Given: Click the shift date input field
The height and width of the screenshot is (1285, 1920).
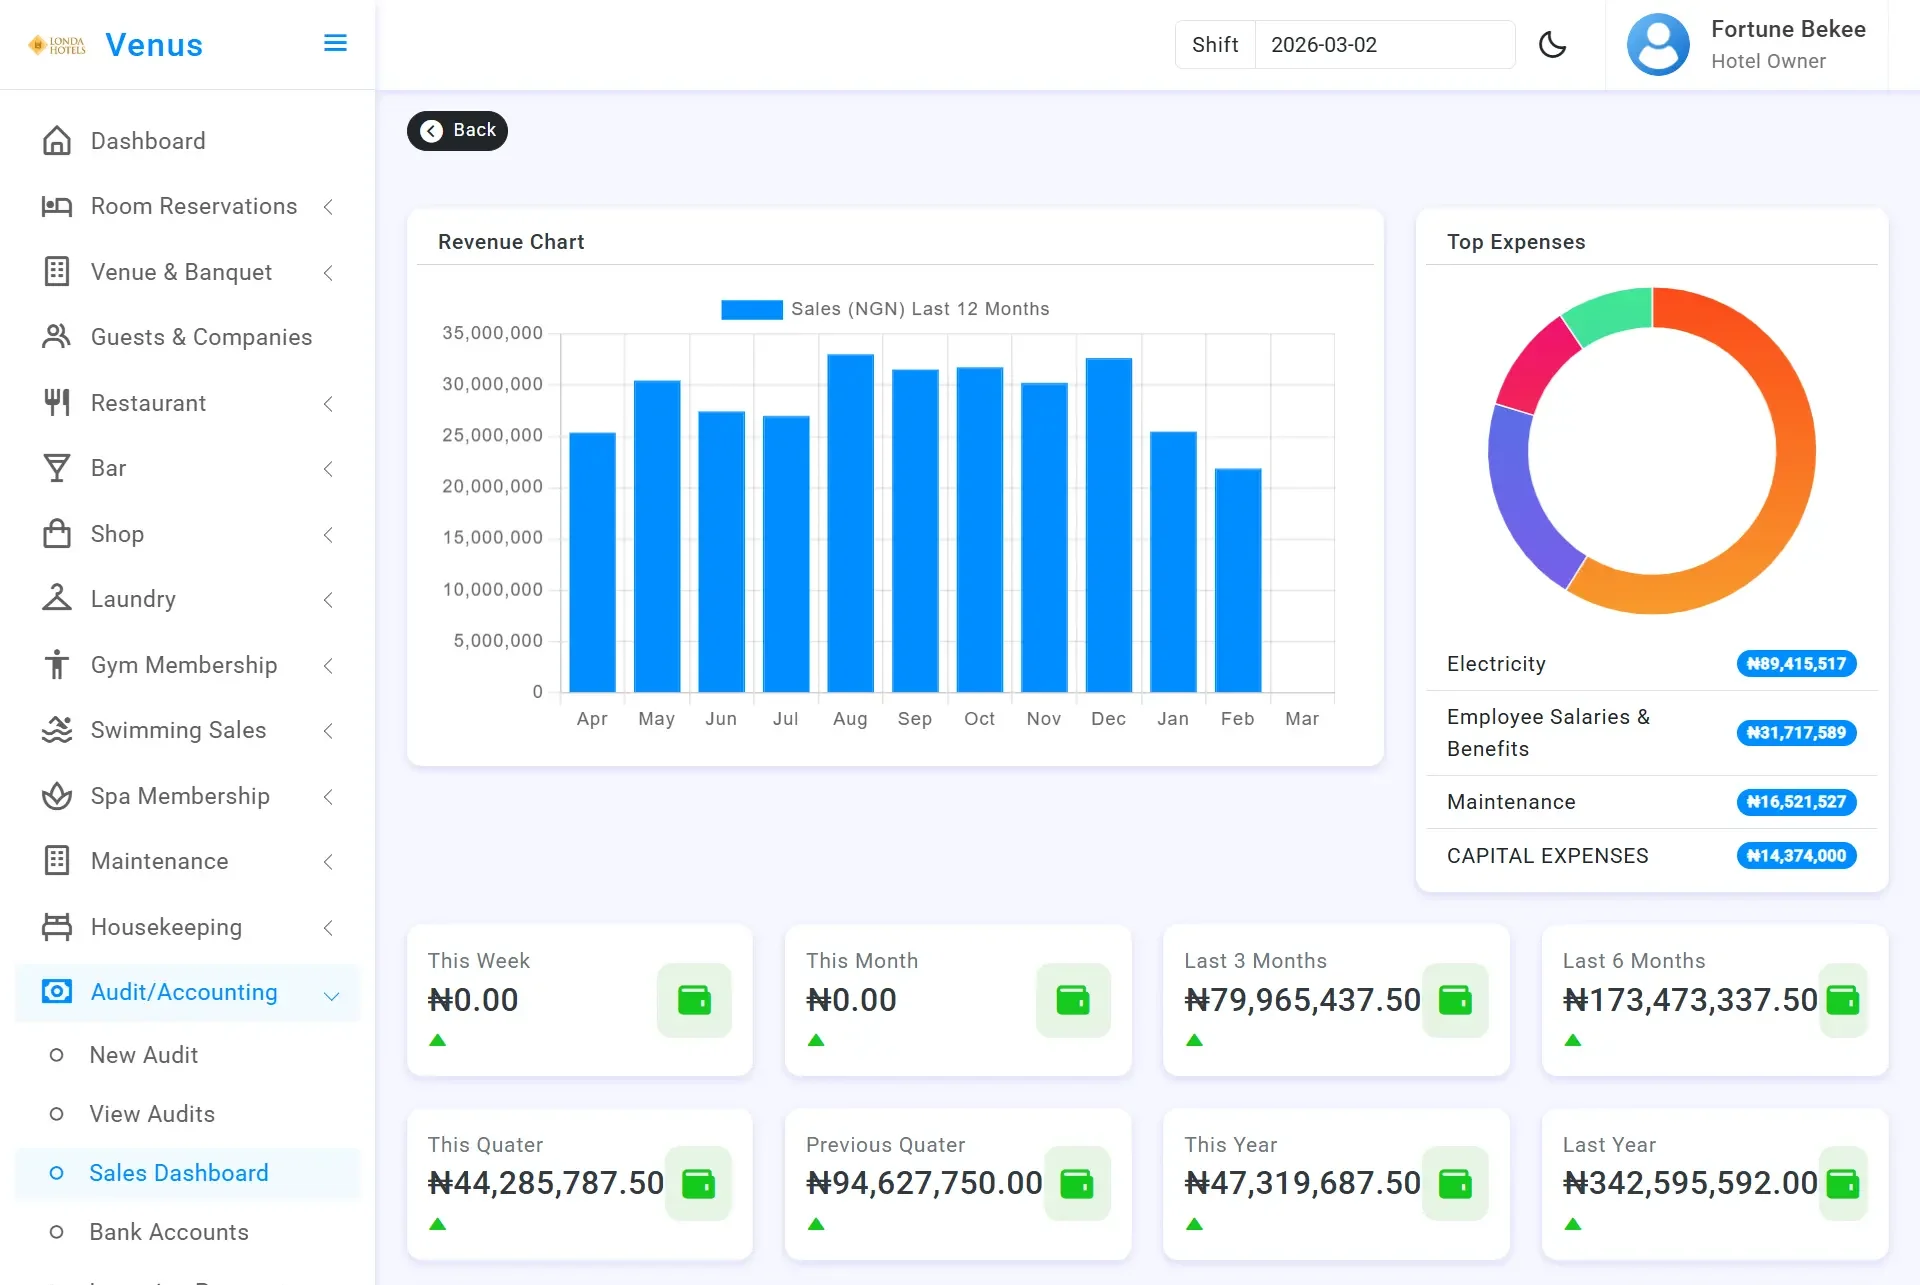Looking at the screenshot, I should pos(1383,45).
